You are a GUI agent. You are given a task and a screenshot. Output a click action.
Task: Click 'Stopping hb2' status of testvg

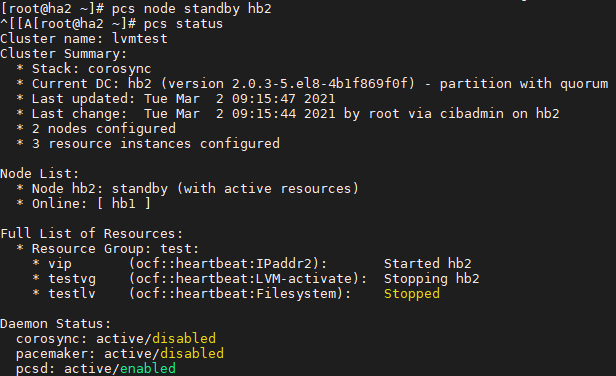(432, 279)
